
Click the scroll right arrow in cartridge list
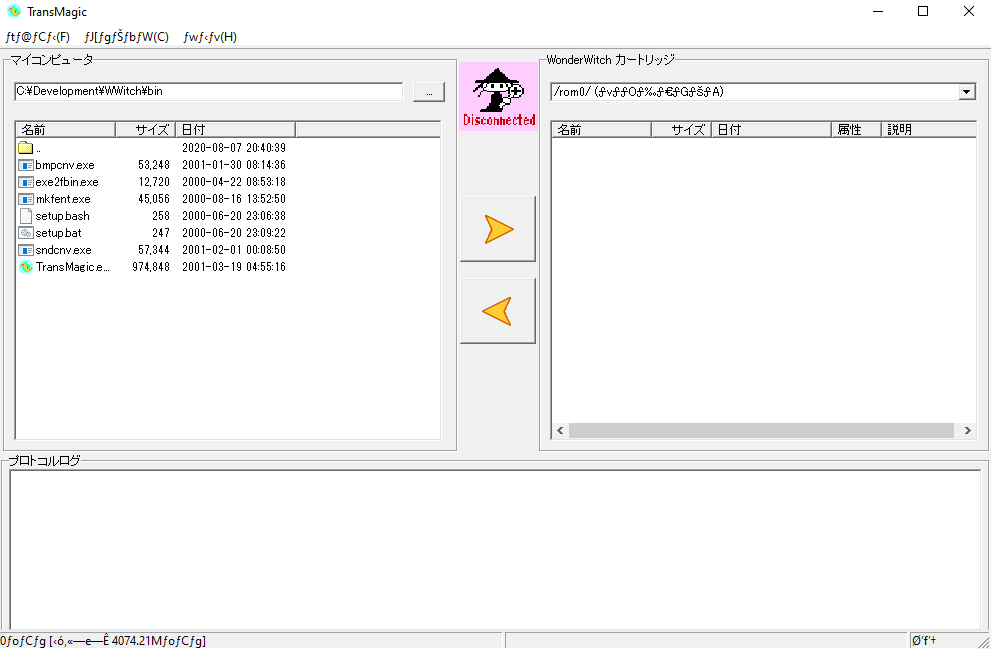tap(967, 431)
